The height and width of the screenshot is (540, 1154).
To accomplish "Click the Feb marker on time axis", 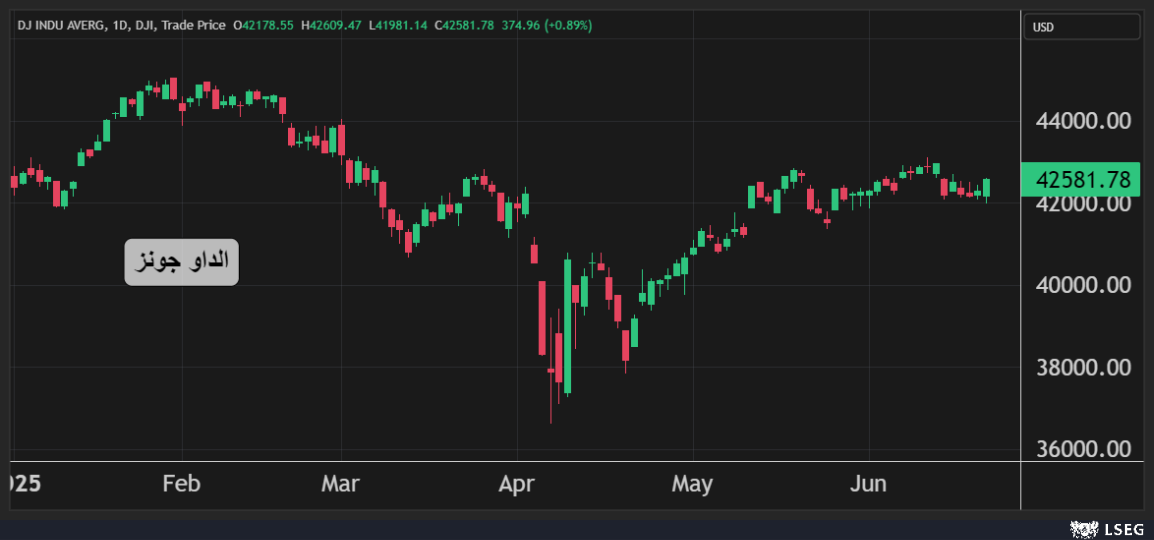I will click(181, 484).
